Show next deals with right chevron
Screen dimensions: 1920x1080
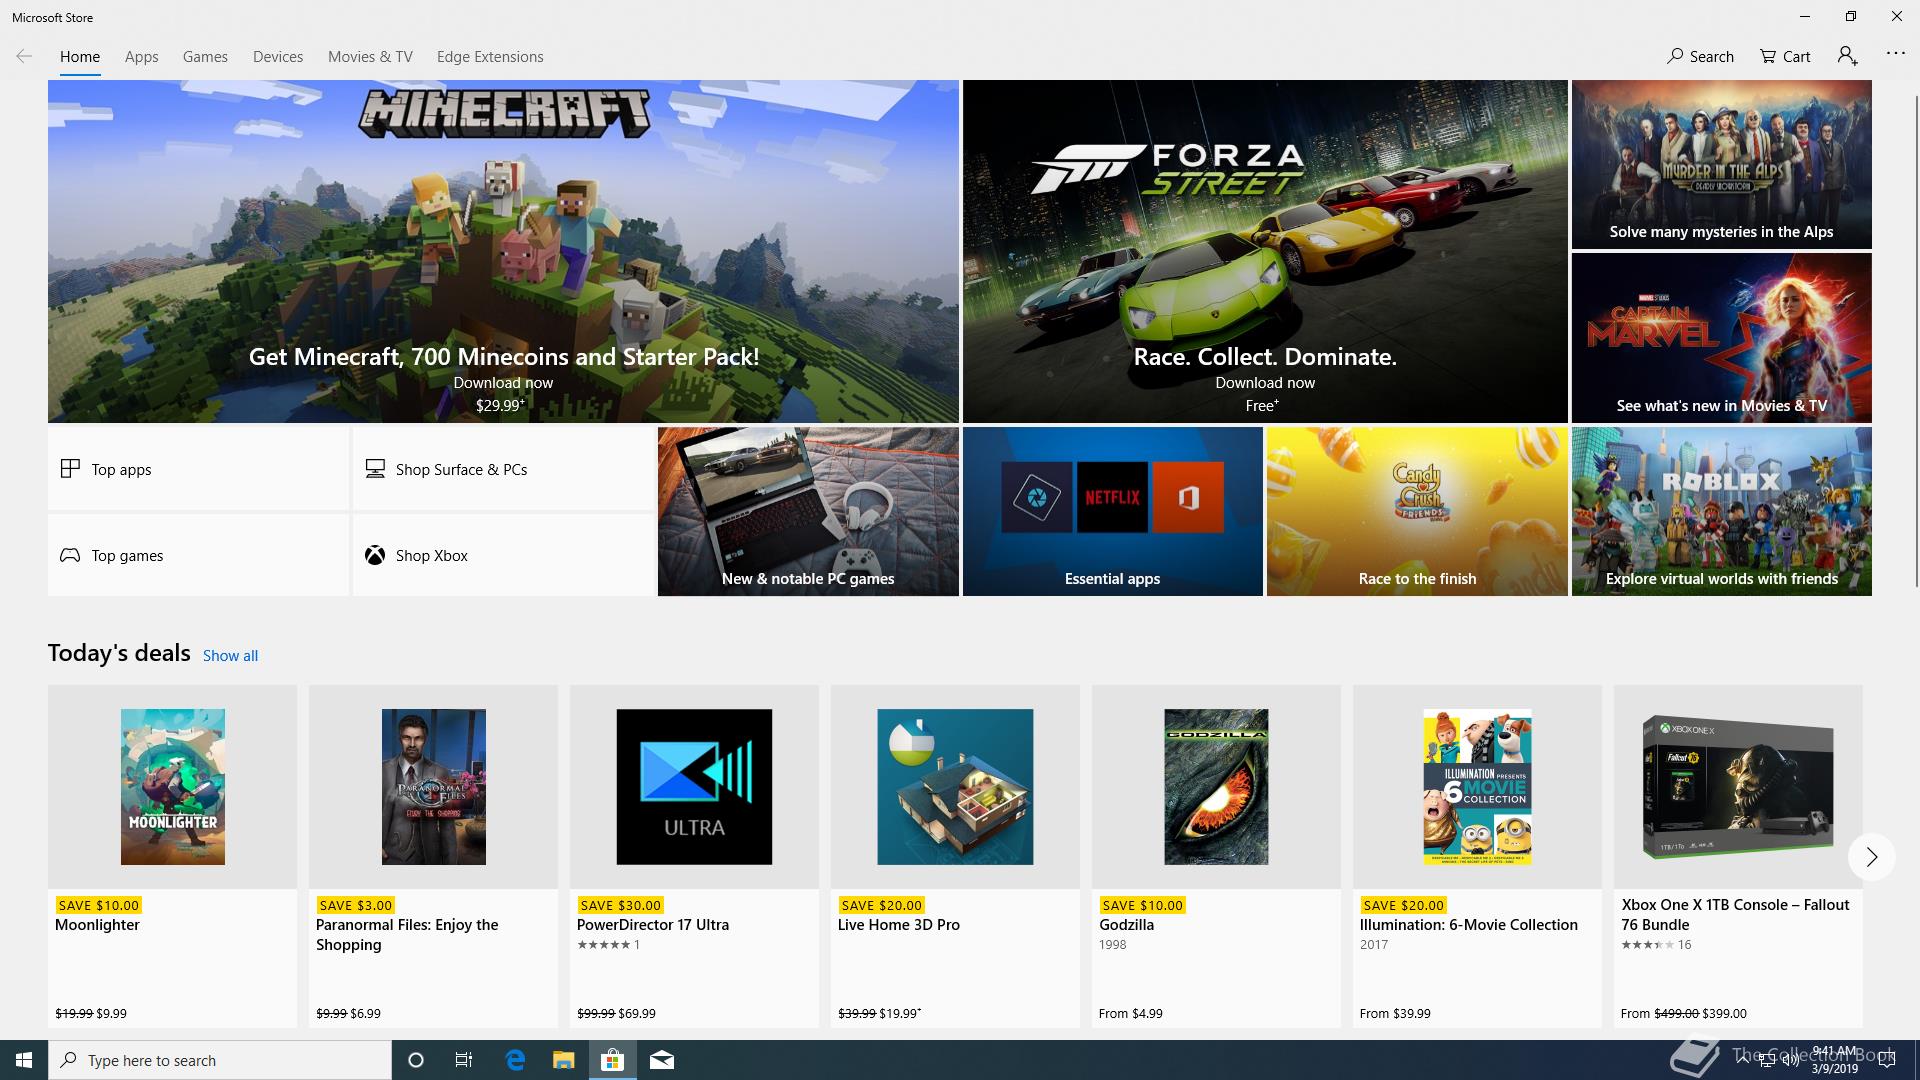pyautogui.click(x=1871, y=857)
